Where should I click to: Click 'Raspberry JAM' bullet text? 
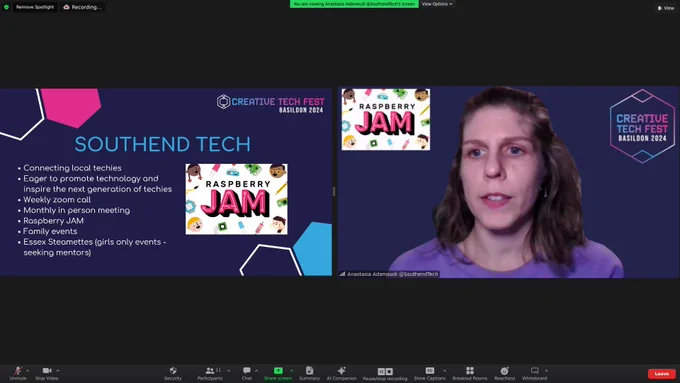53,221
